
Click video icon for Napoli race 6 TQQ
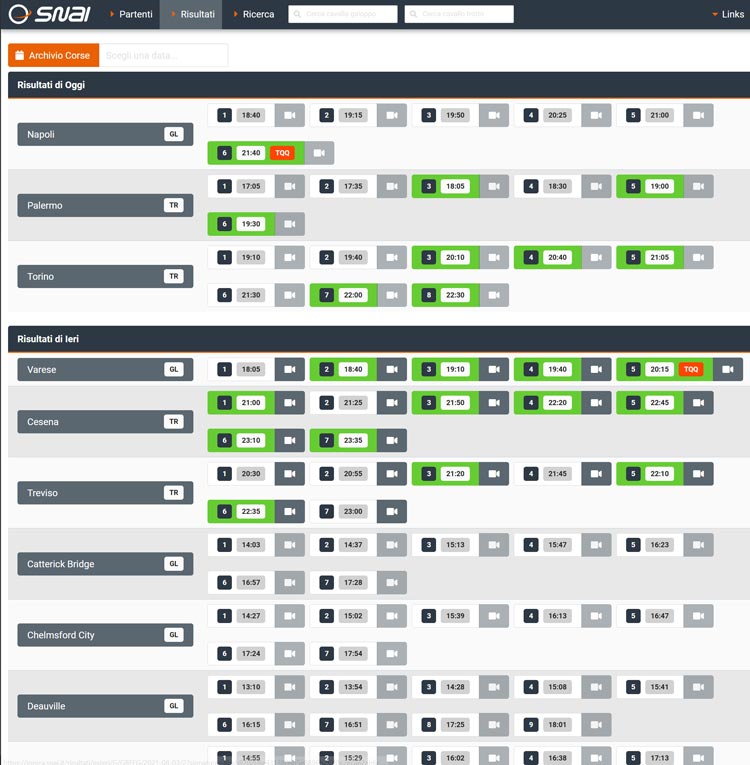[x=318, y=153]
